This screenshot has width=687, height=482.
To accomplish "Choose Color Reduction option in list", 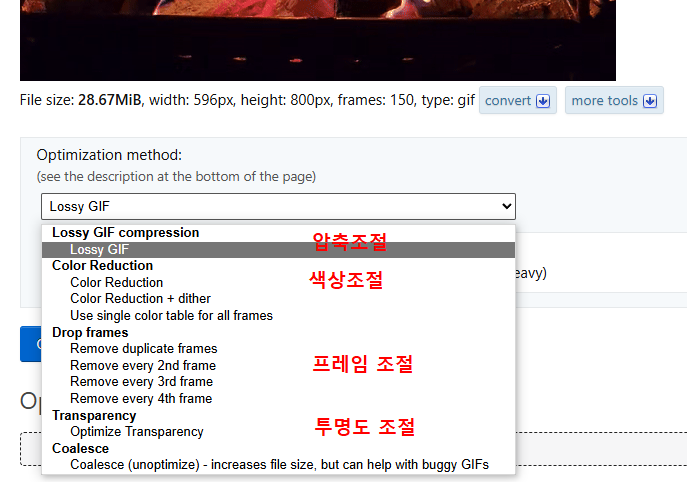I will [x=278, y=283].
